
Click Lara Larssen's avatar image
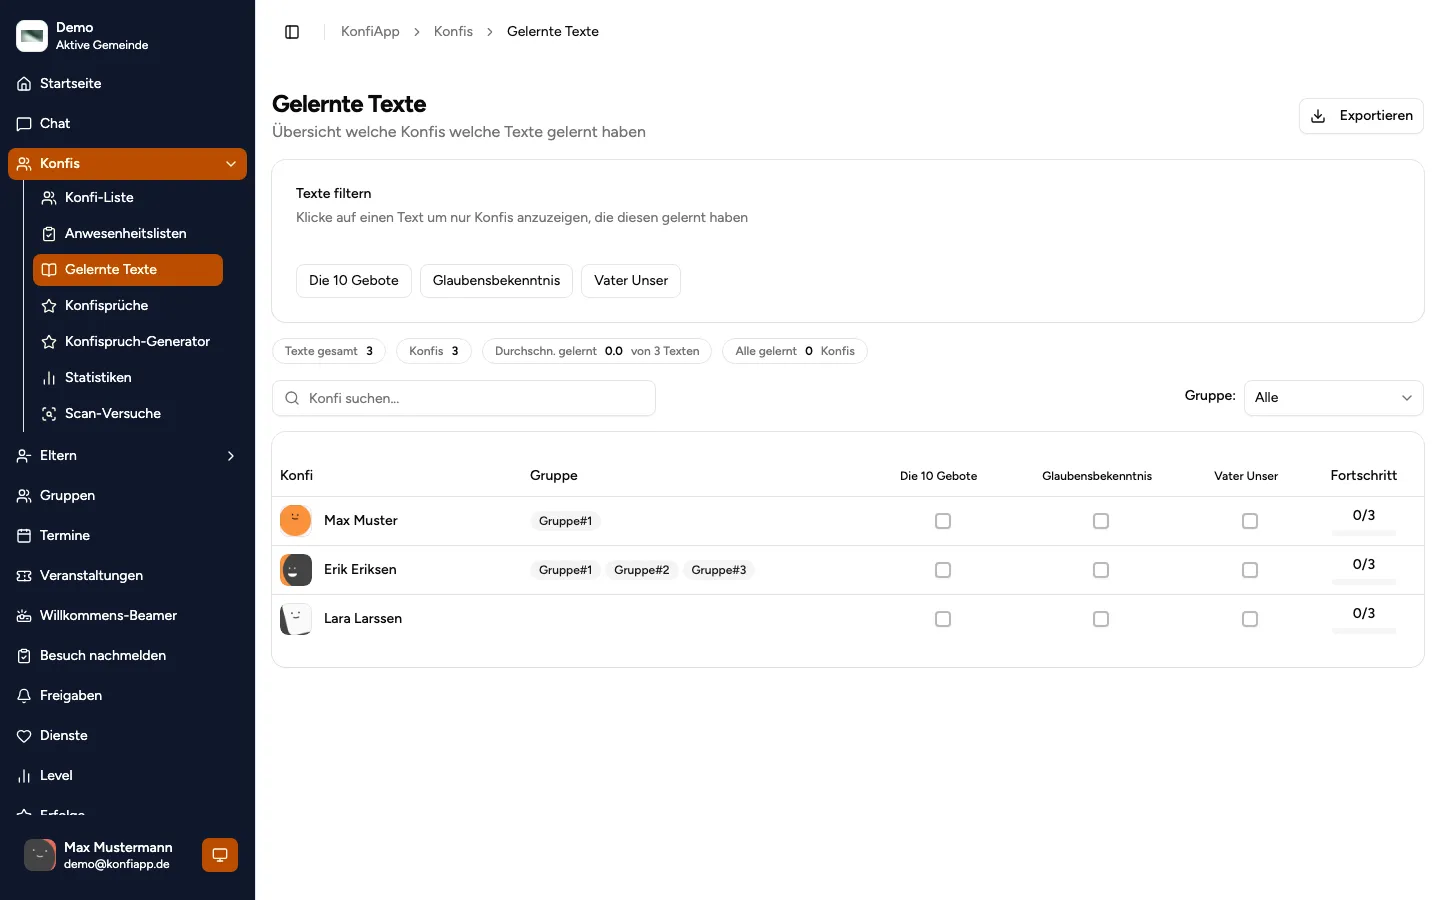[x=296, y=619]
